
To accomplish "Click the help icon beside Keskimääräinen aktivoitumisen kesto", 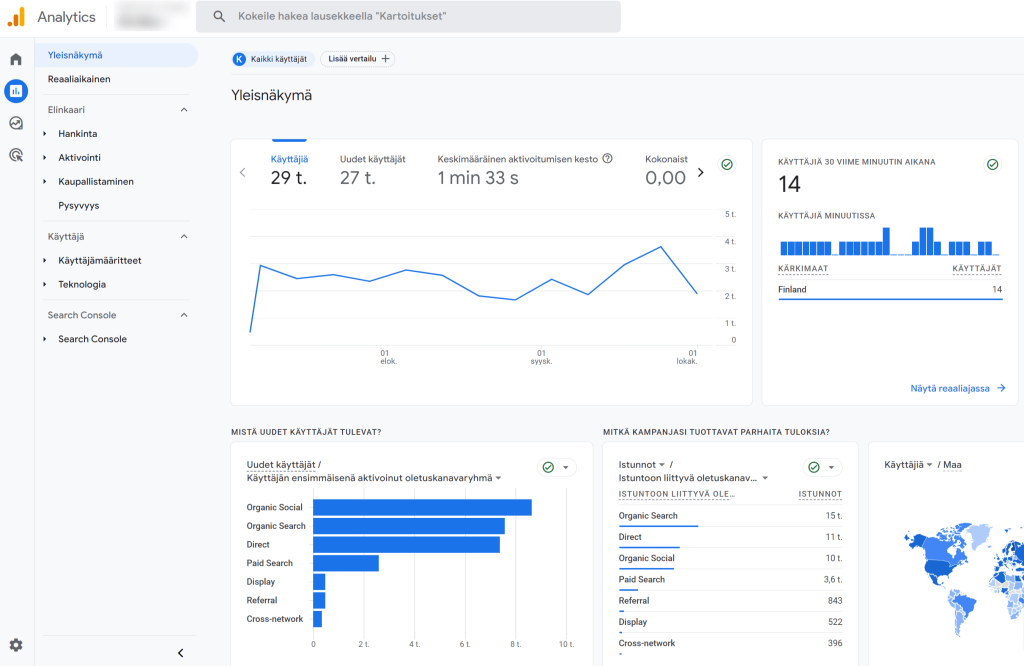I will 607,159.
